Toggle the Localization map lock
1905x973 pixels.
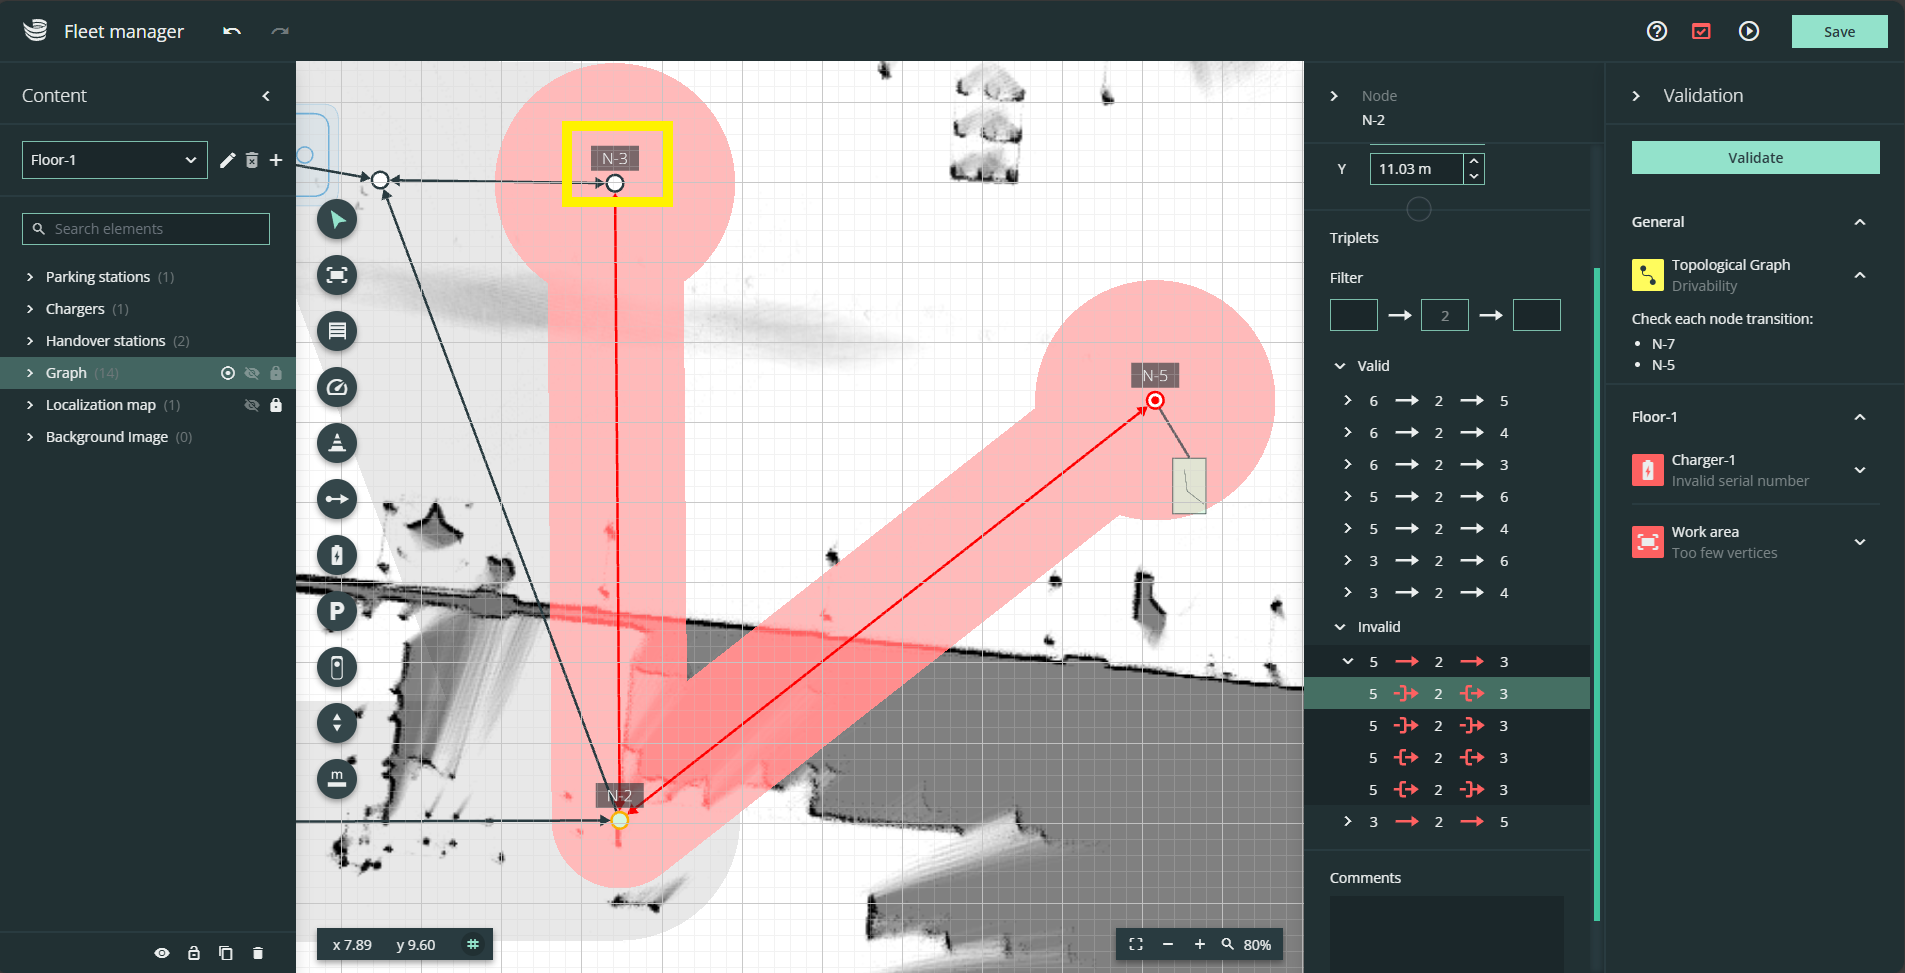coord(276,405)
